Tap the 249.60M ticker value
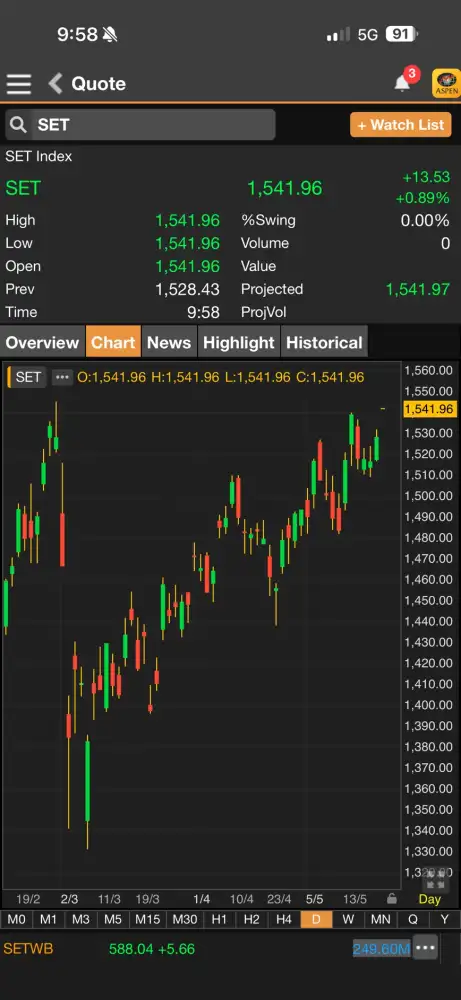This screenshot has width=461, height=1000. [x=381, y=949]
